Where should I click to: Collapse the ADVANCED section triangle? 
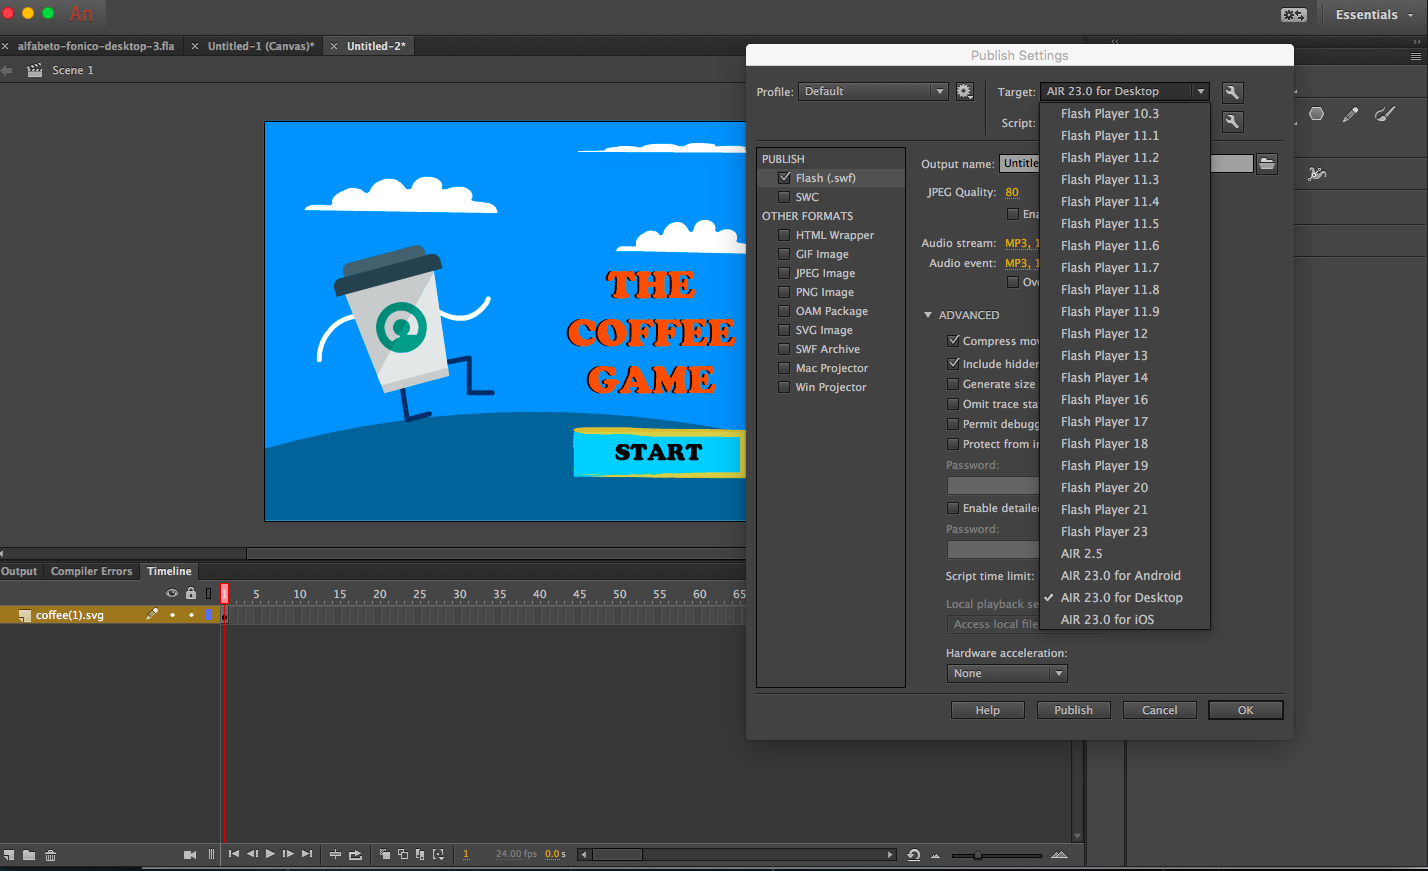928,315
